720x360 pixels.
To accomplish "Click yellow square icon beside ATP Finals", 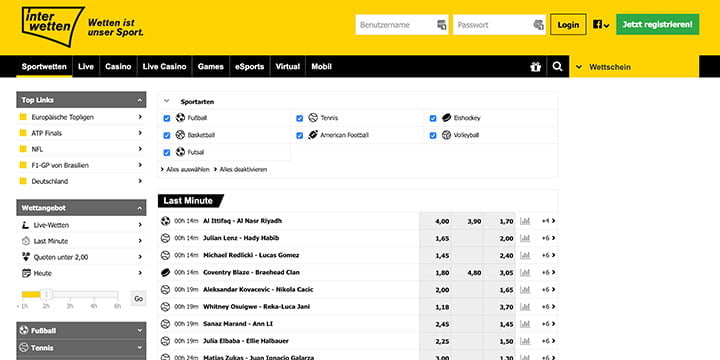I will tap(23, 133).
